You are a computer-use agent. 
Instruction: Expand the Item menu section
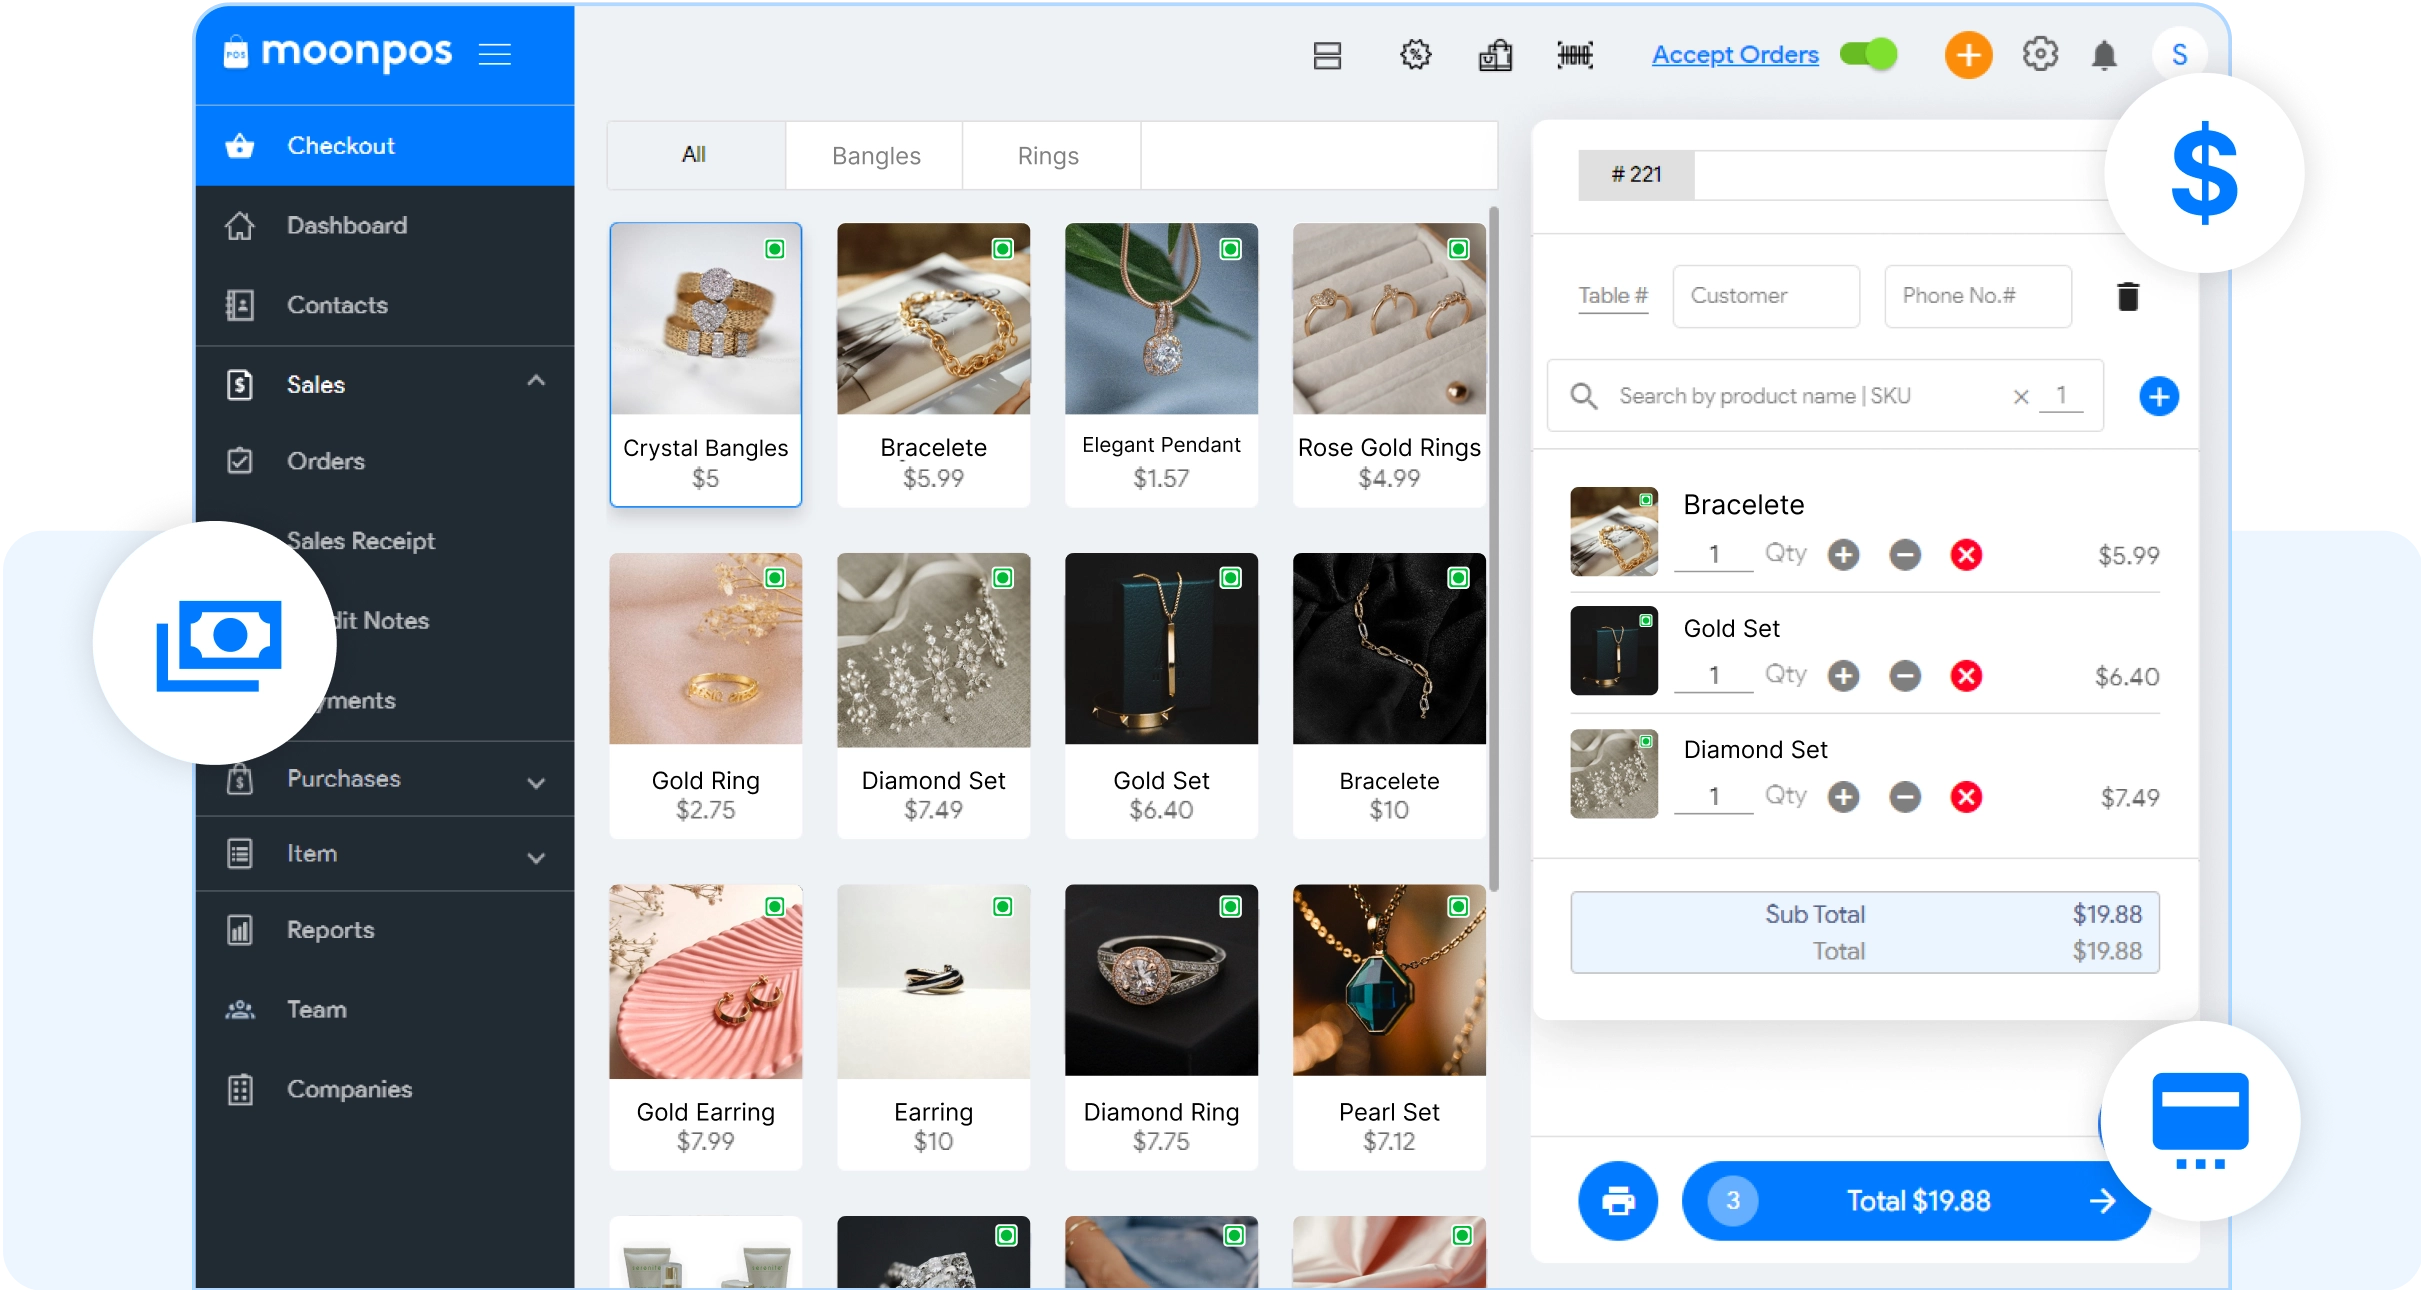[x=536, y=858]
